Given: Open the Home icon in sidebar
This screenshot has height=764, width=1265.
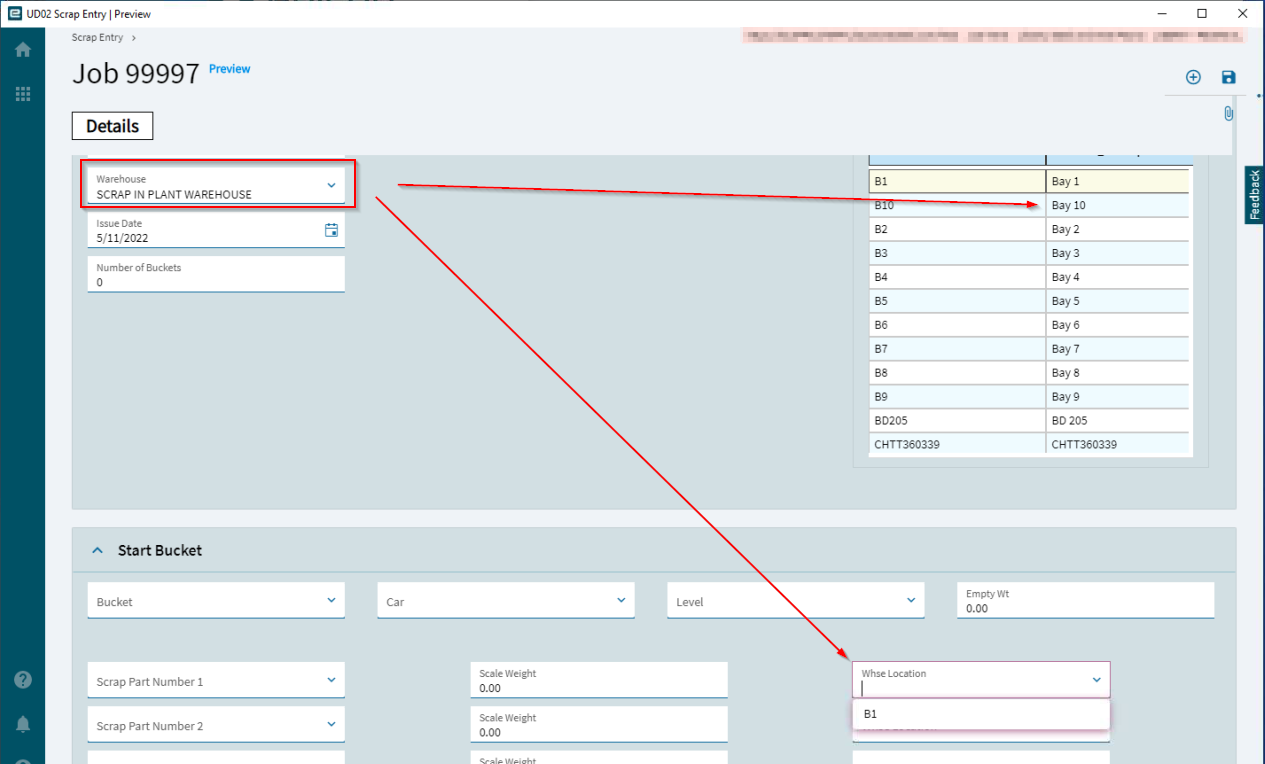Looking at the screenshot, I should click(x=22, y=50).
